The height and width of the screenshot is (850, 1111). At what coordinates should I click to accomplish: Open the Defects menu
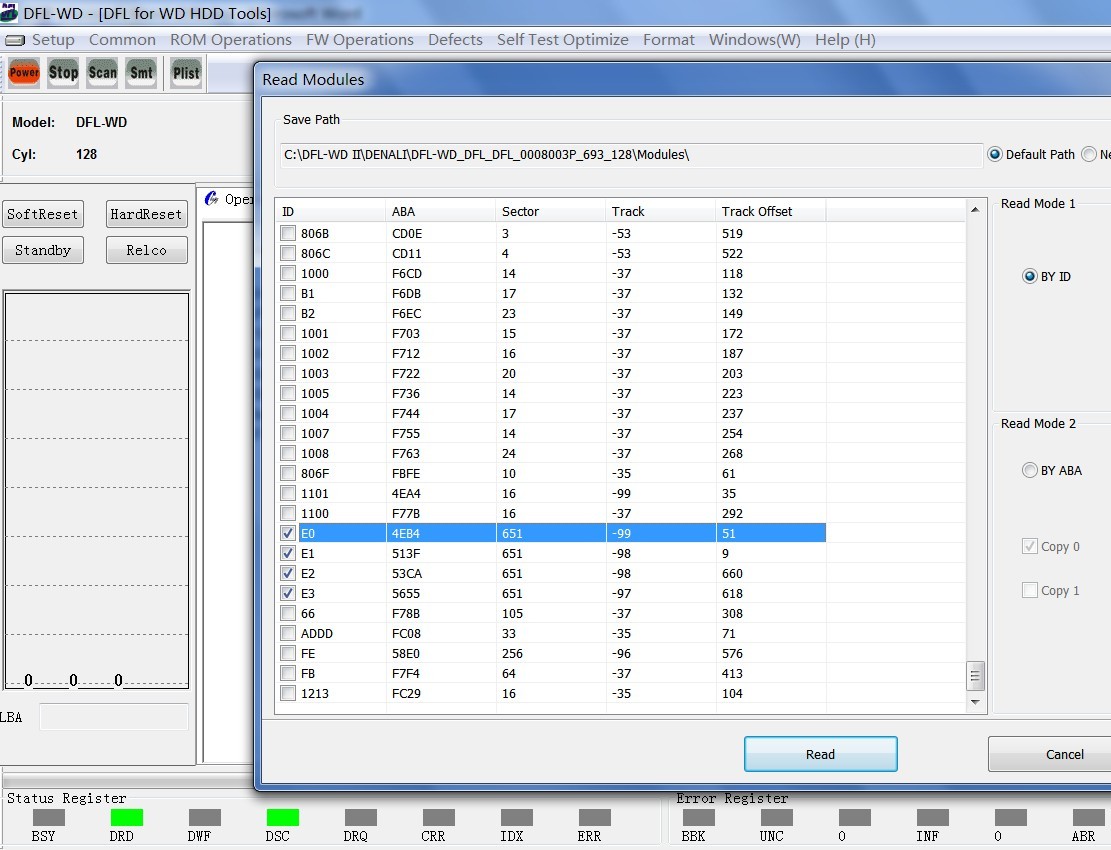(455, 40)
